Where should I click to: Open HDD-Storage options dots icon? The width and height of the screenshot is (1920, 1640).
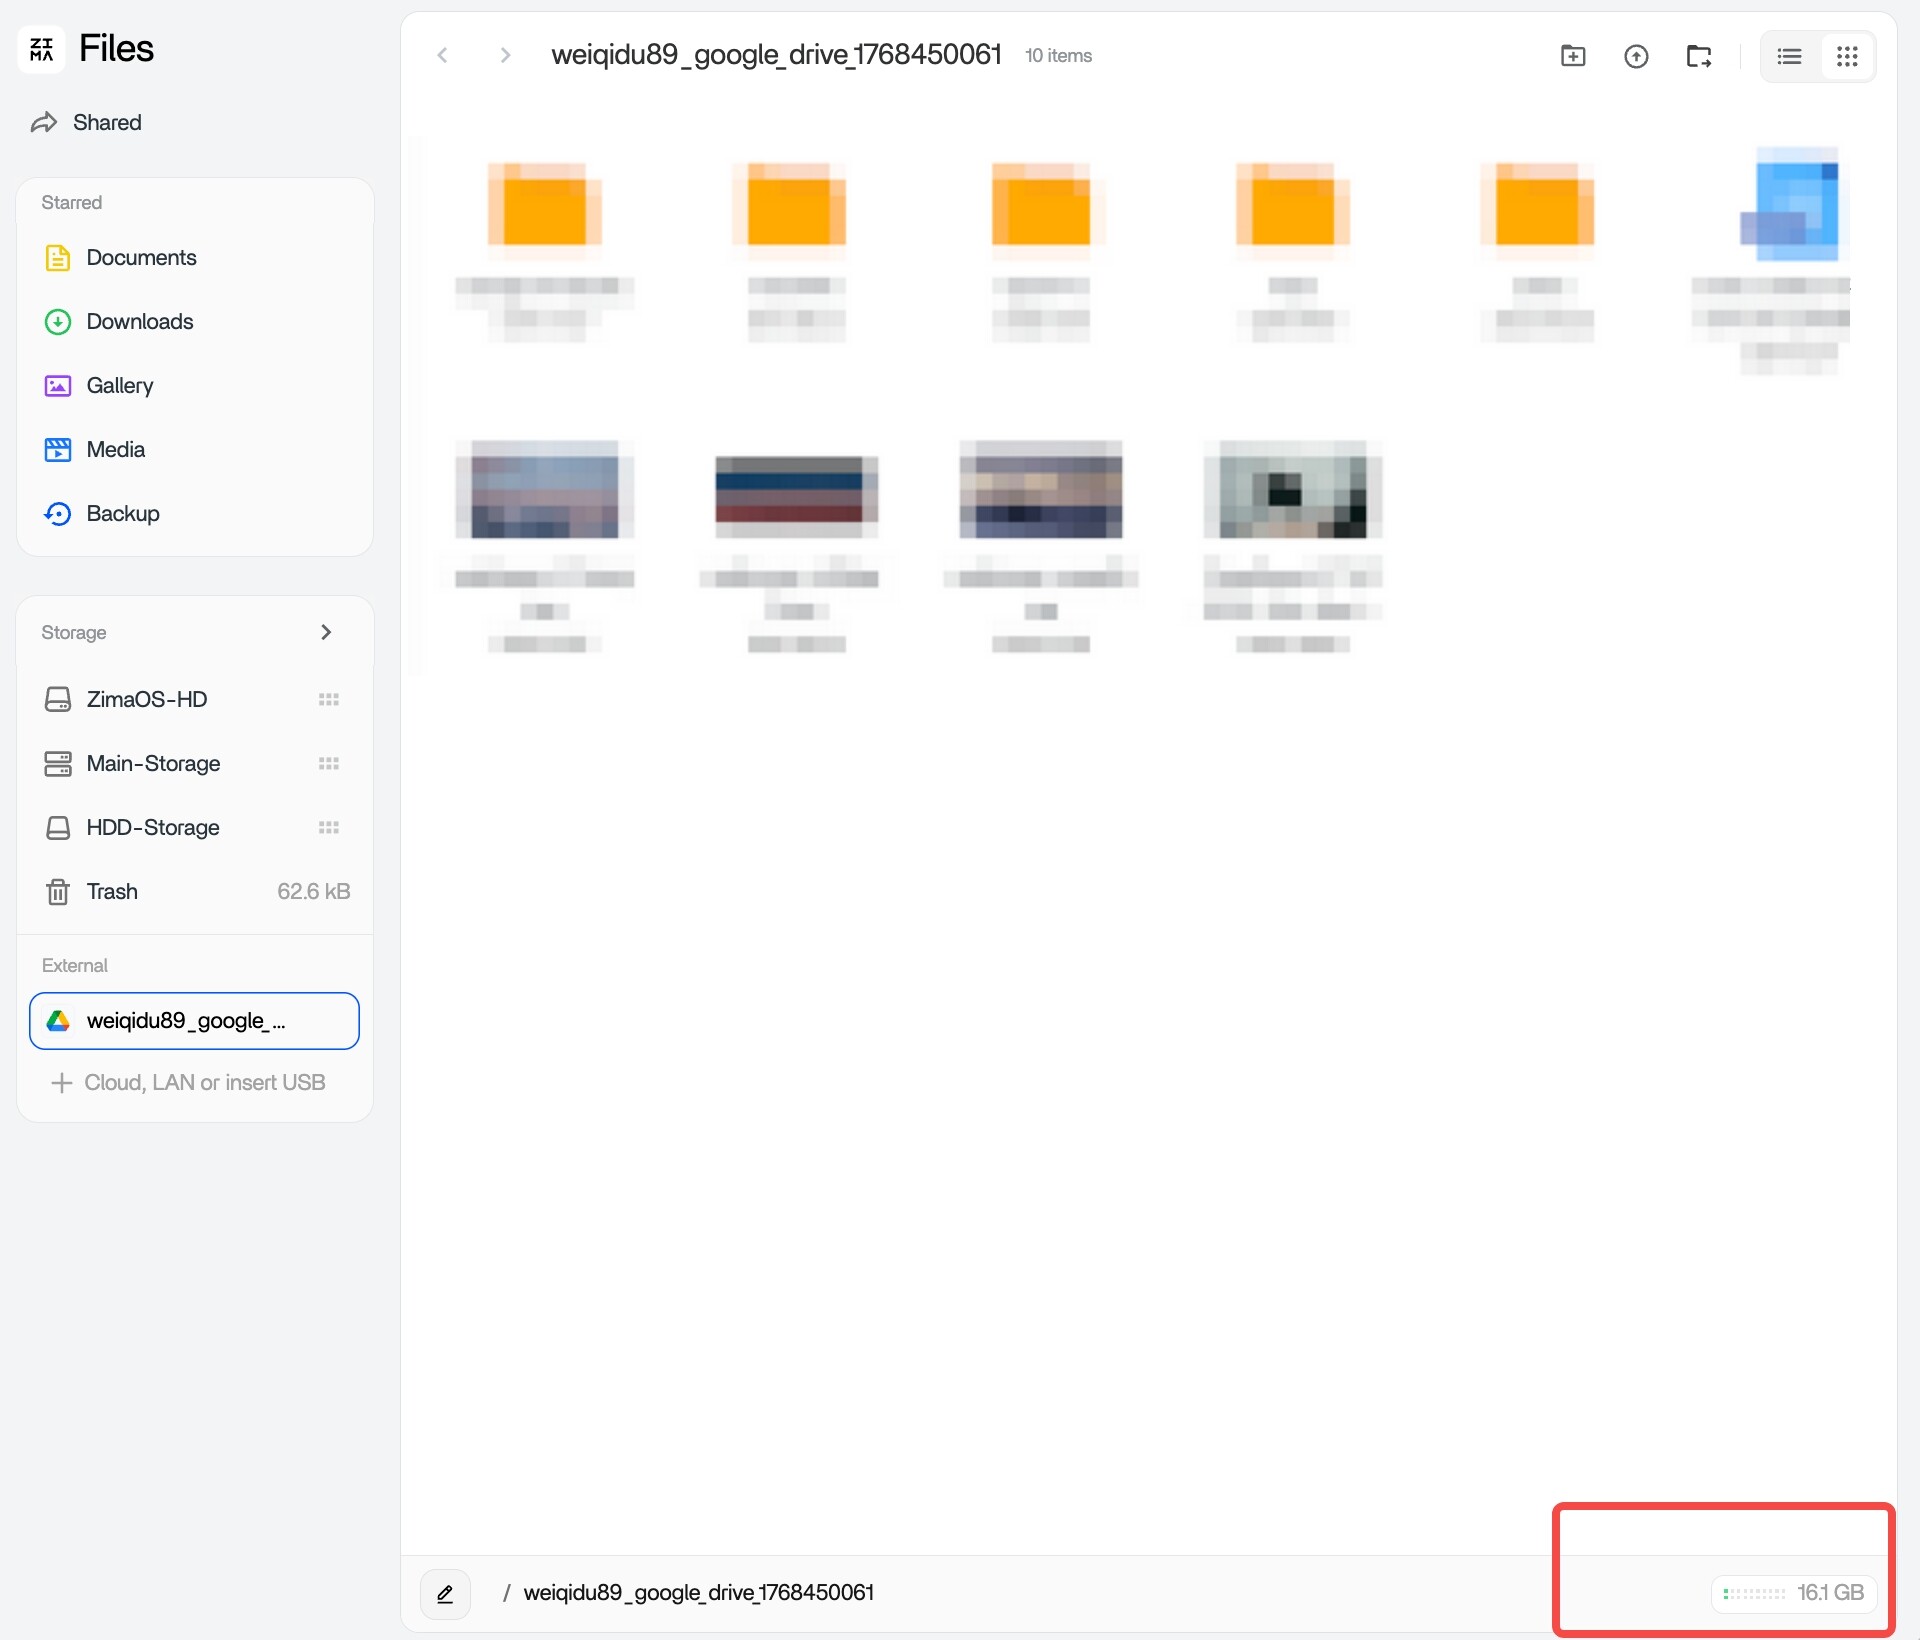pyautogui.click(x=329, y=828)
